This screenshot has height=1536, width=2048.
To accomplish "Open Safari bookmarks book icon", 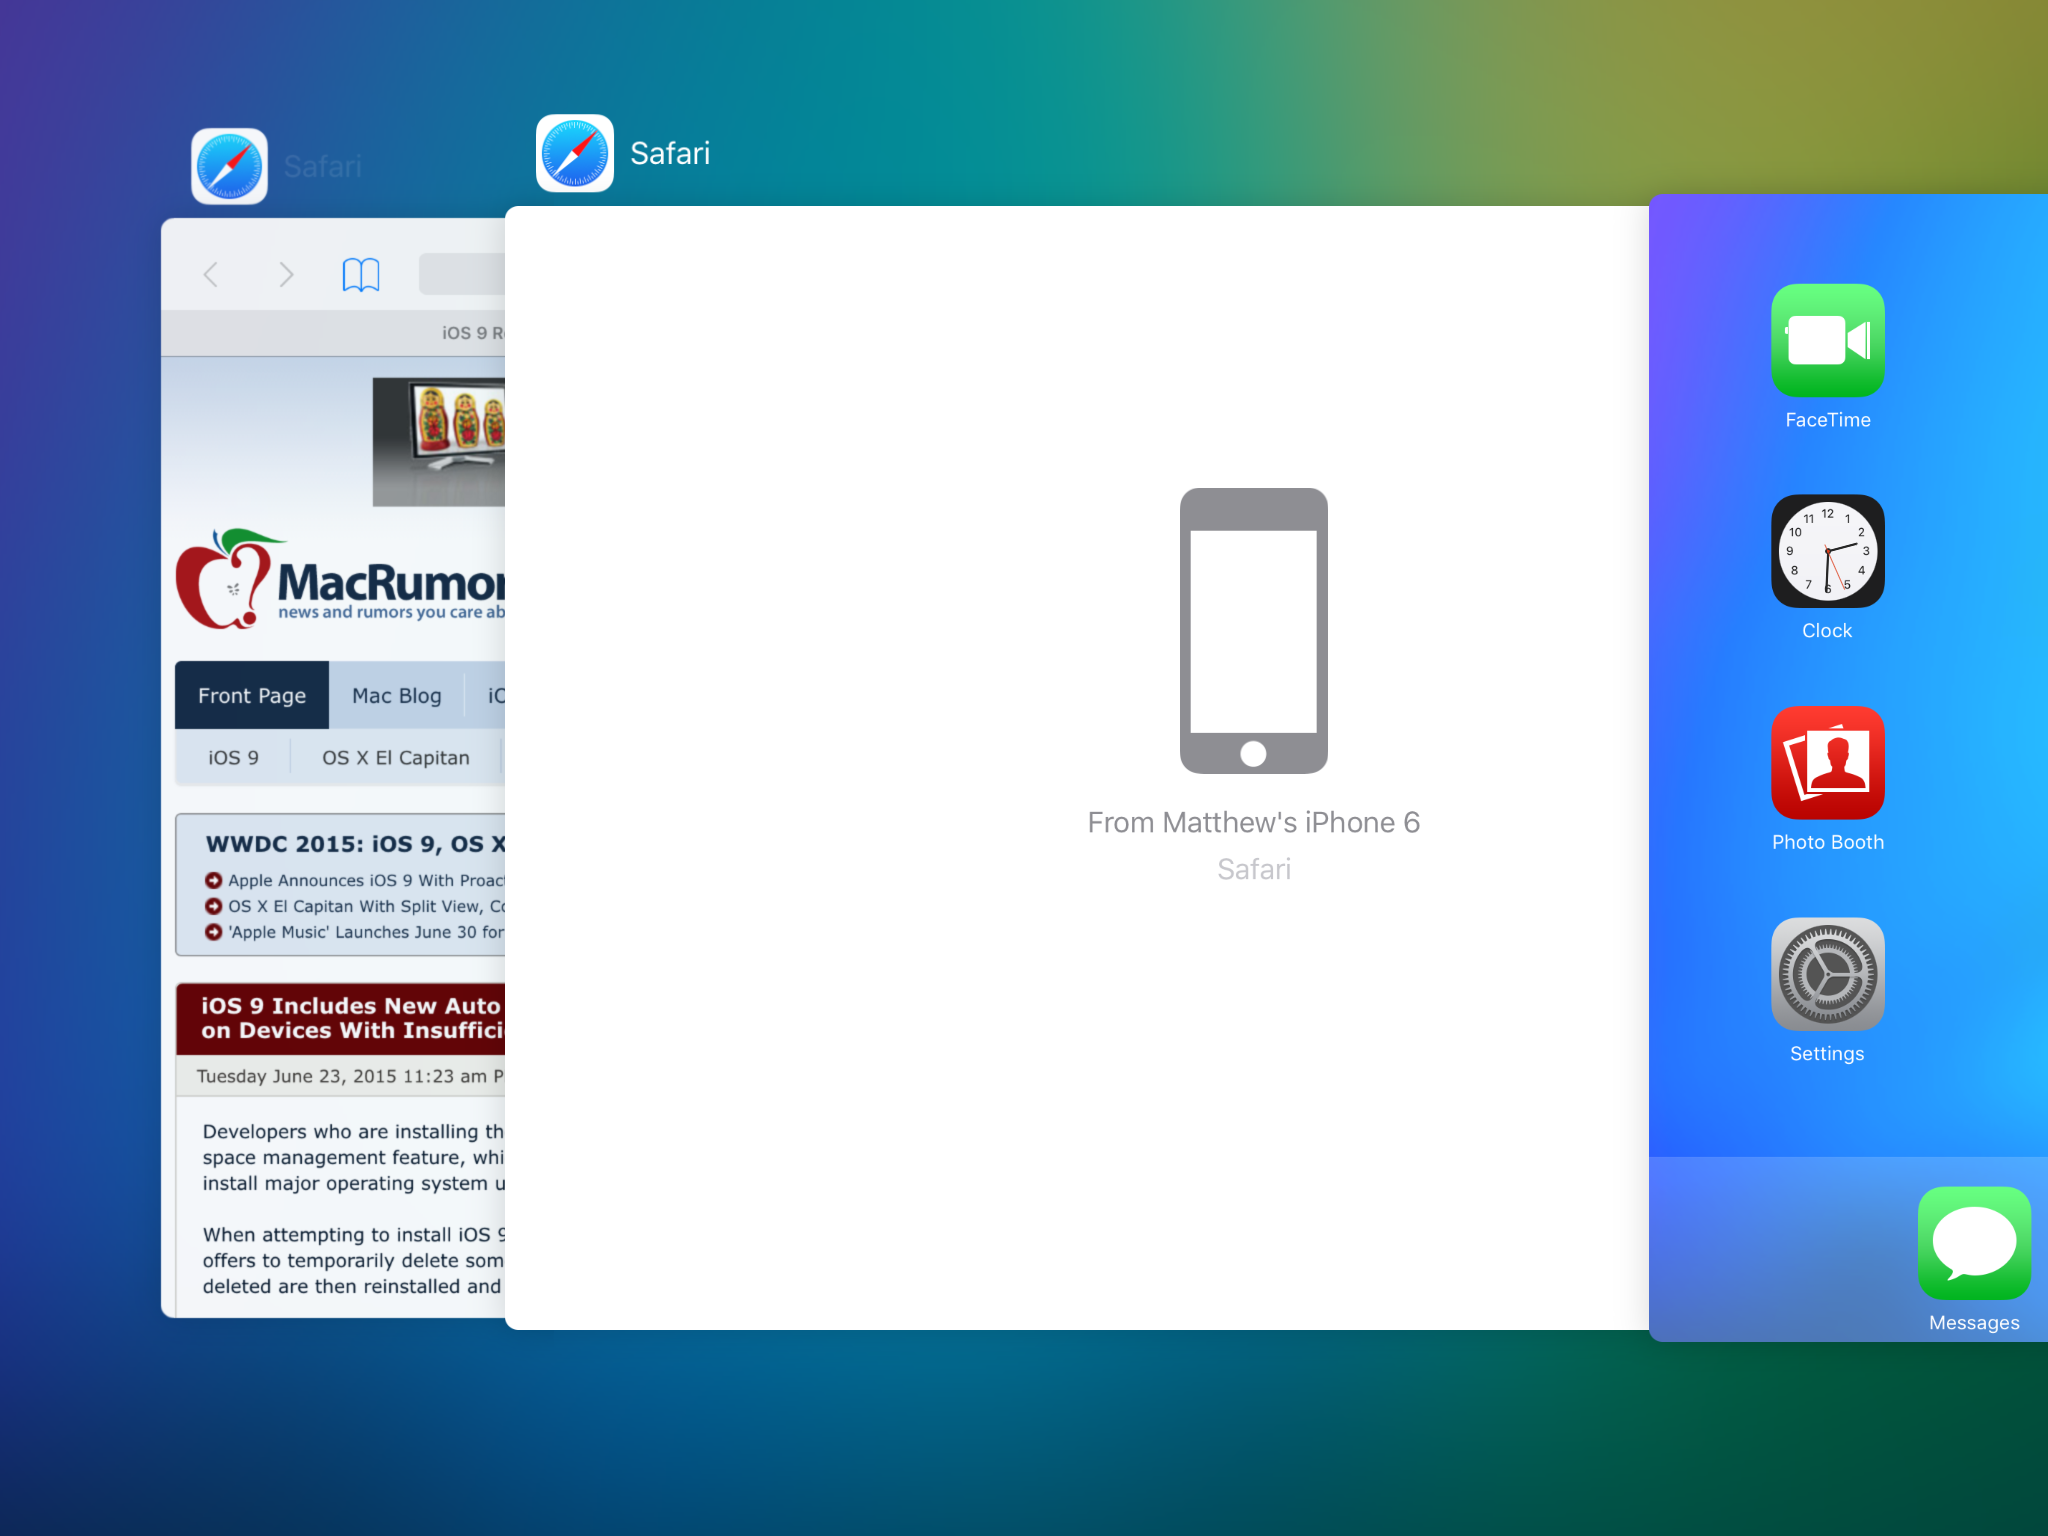I will pos(360,274).
